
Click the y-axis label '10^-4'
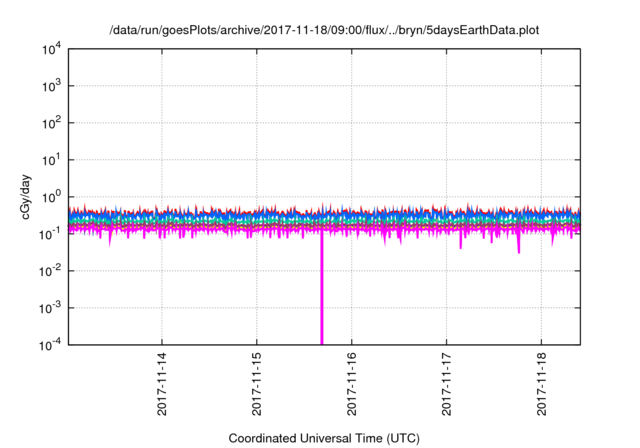tap(50, 345)
